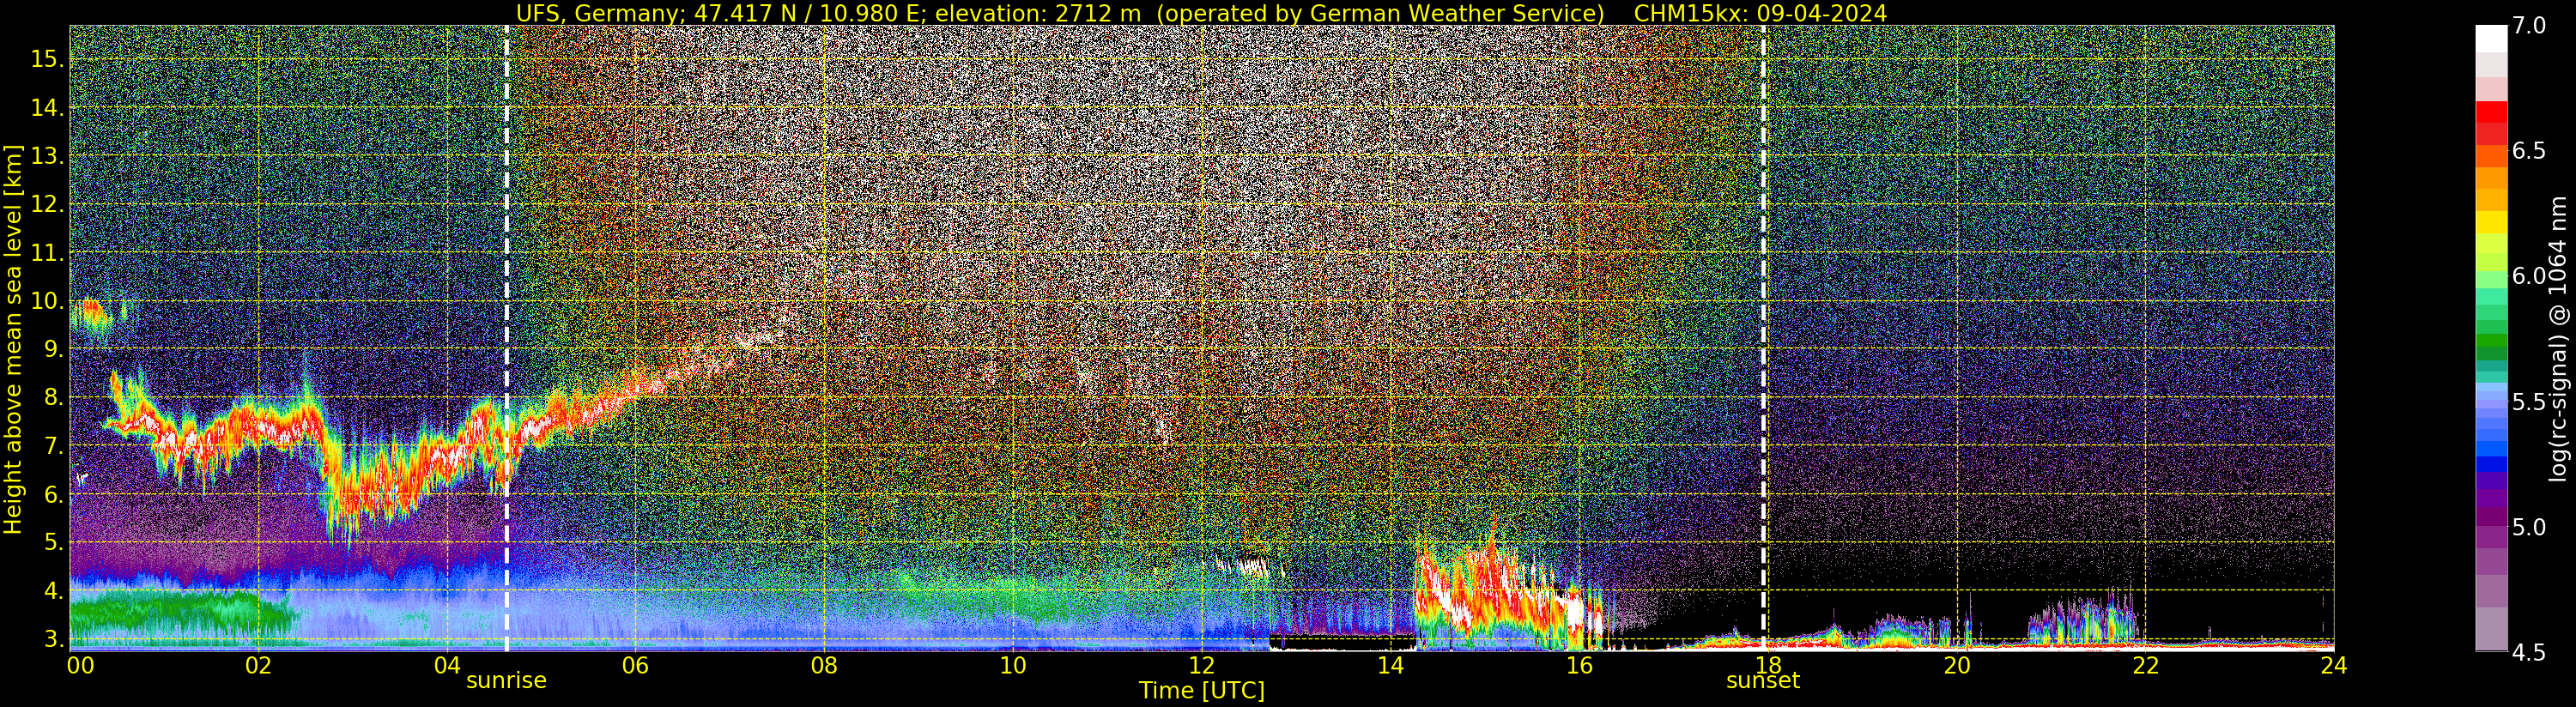Click the '6.5' colorbar value

pos(2528,151)
